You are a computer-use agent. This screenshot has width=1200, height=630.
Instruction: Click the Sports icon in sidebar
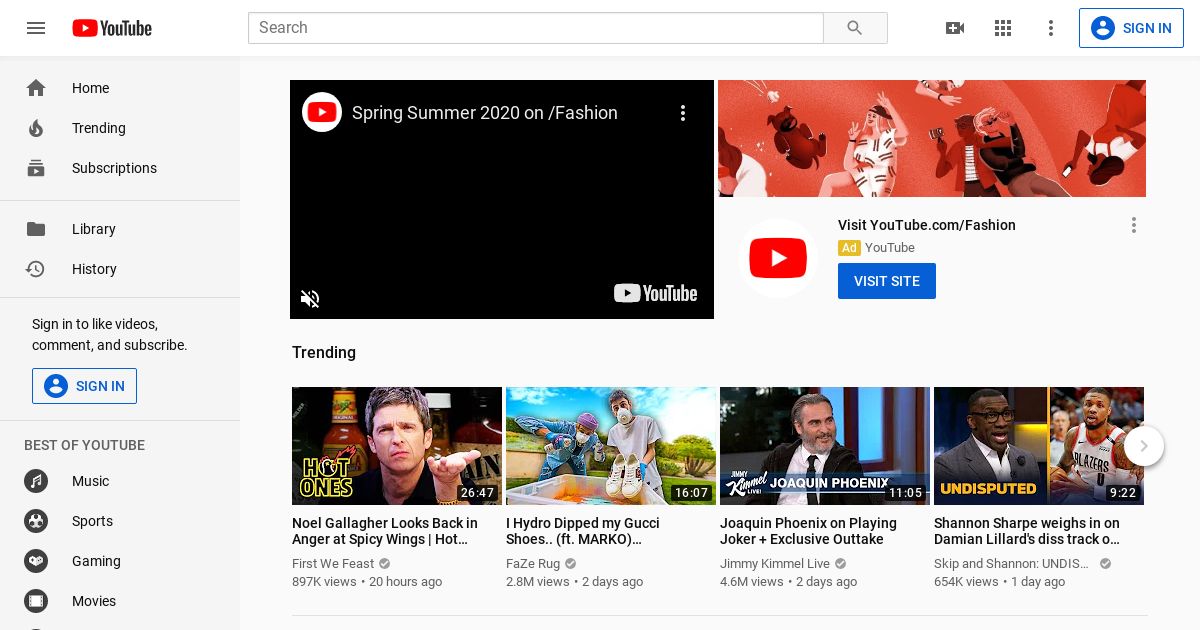(x=36, y=521)
